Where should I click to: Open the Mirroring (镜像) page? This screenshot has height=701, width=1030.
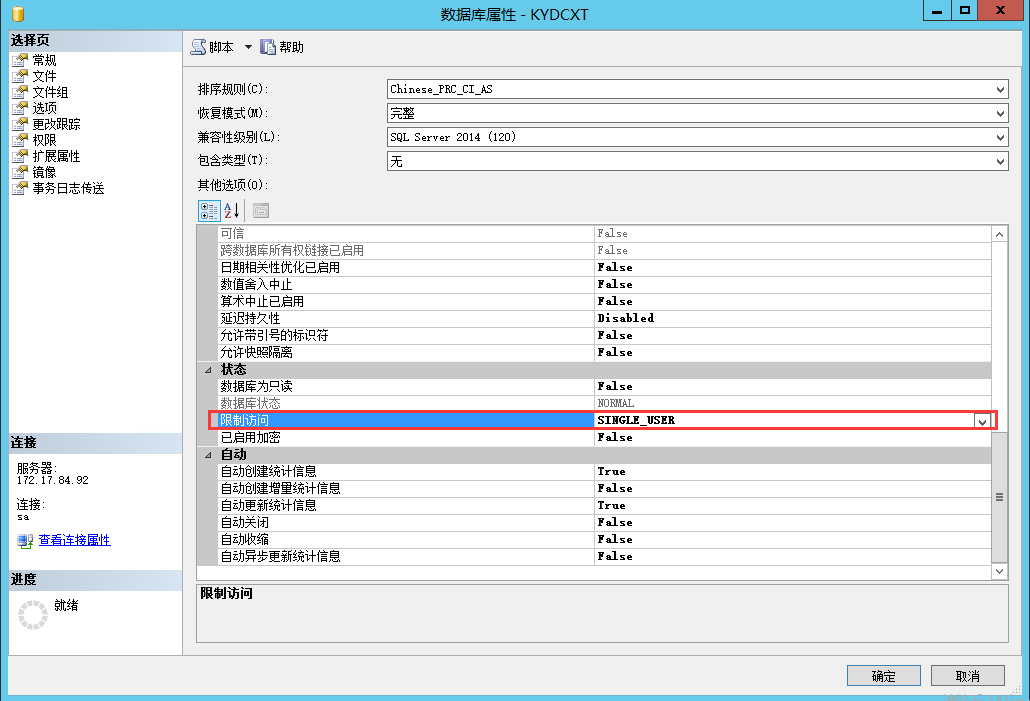click(45, 172)
